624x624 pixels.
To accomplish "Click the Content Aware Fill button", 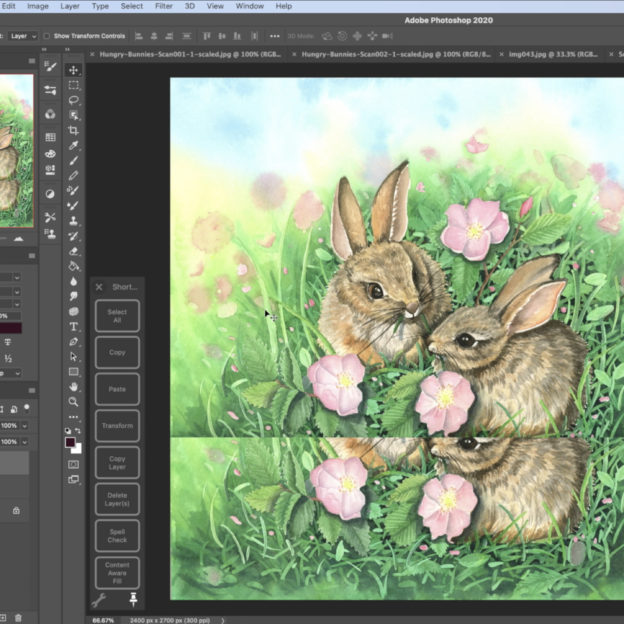I will (117, 573).
